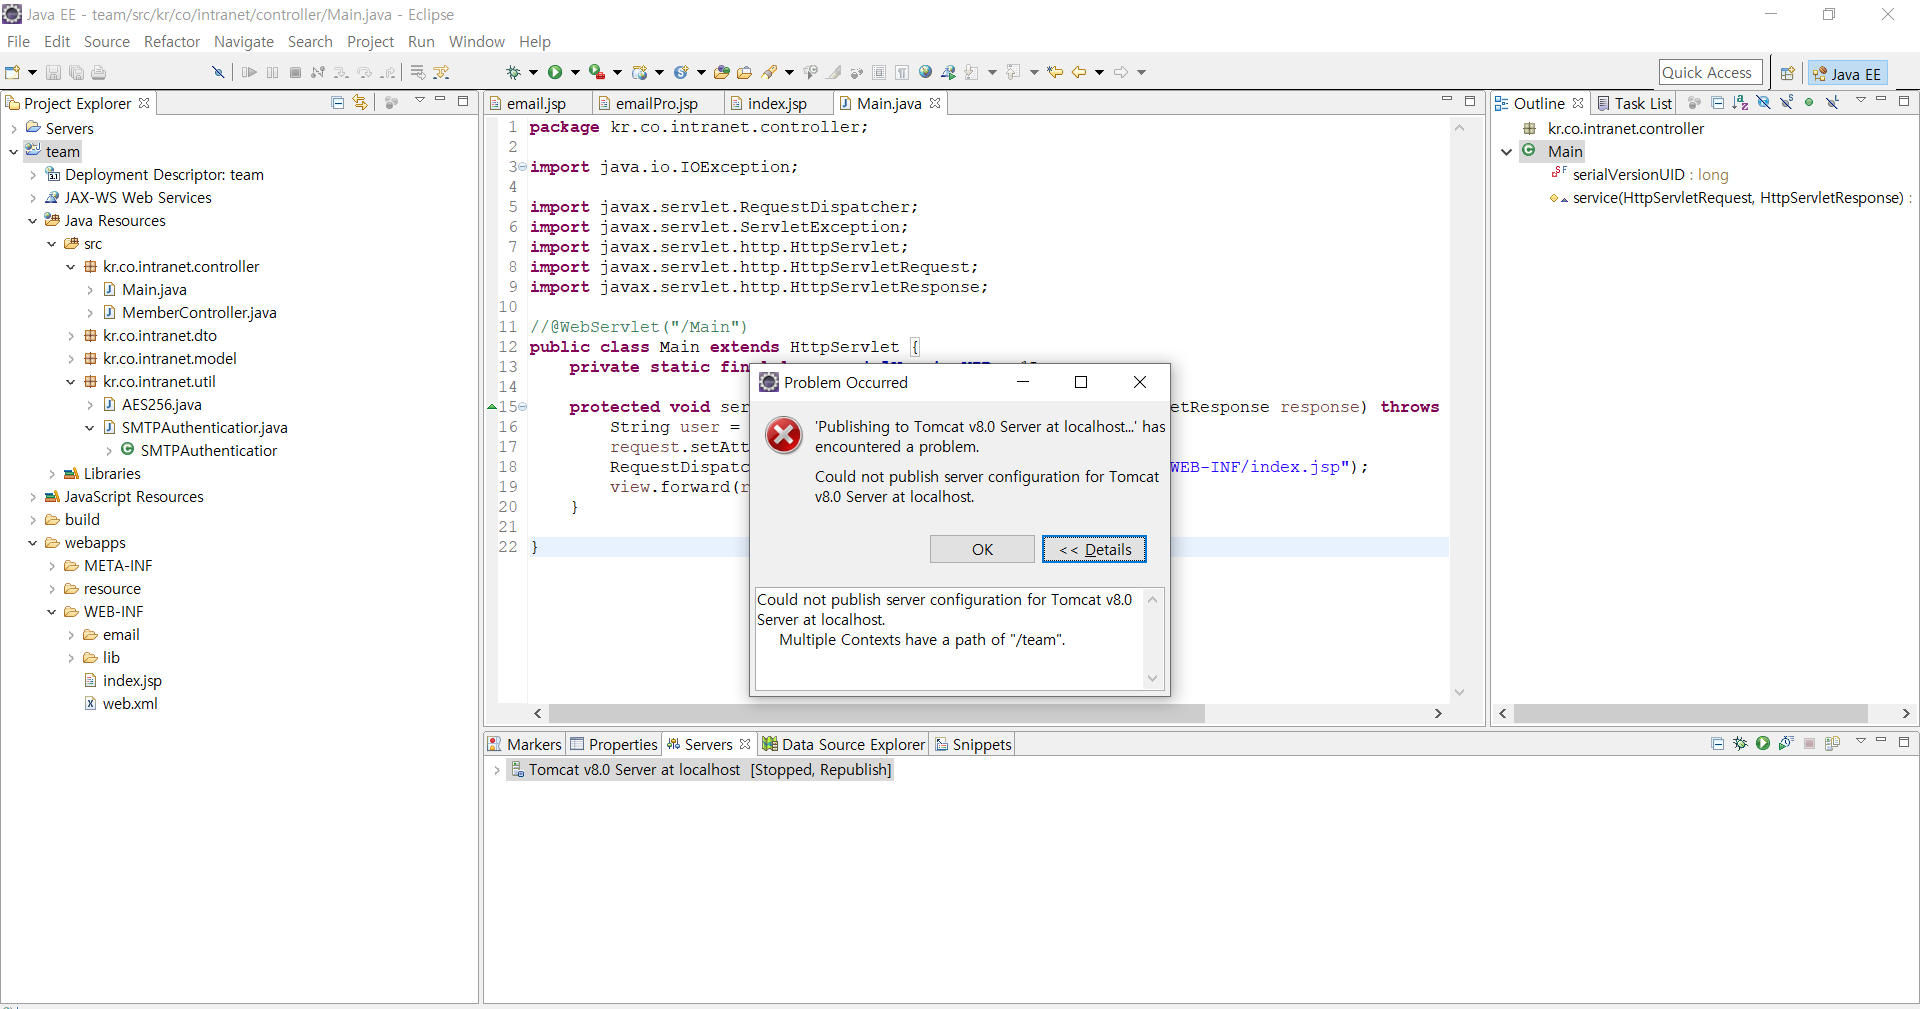Open the Snippets view tab
The width and height of the screenshot is (1920, 1009).
(x=973, y=744)
